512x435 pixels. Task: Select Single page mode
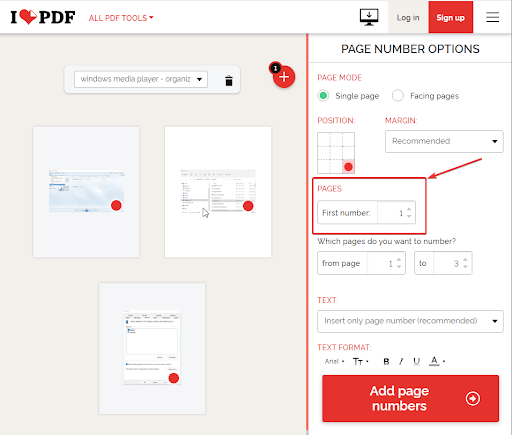(x=348, y=96)
